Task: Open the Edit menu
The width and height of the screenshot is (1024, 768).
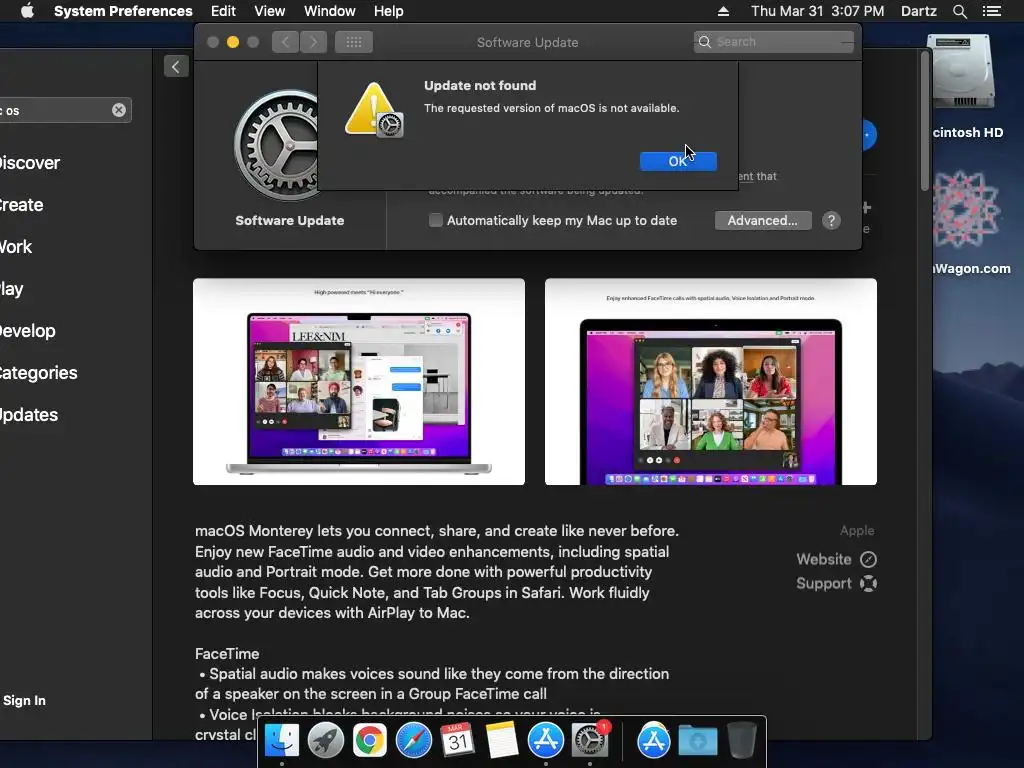Action: tap(223, 11)
